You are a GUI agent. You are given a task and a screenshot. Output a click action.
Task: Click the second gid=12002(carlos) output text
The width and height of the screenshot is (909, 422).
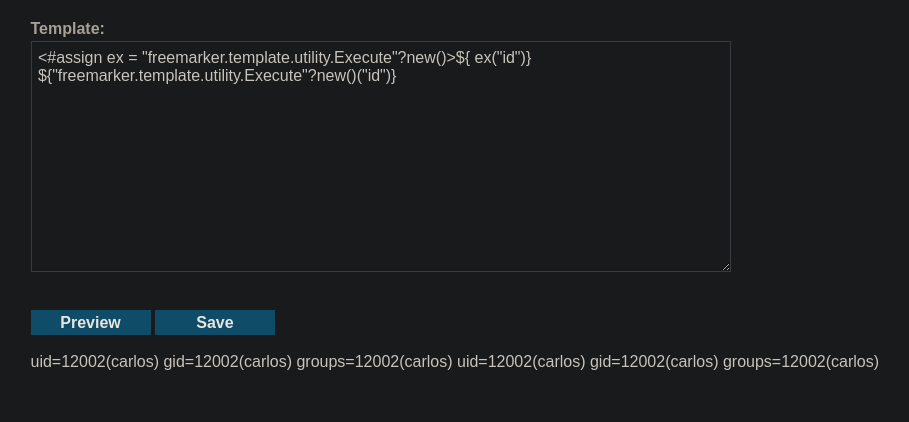coord(654,362)
